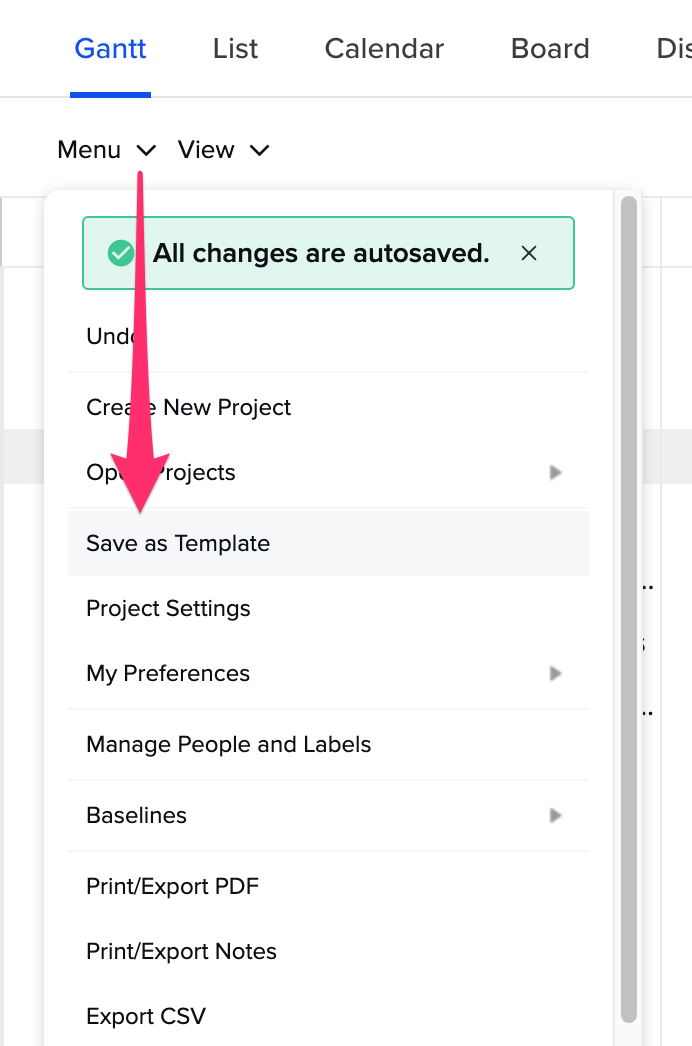Click the chevron next to Menu

[146, 150]
